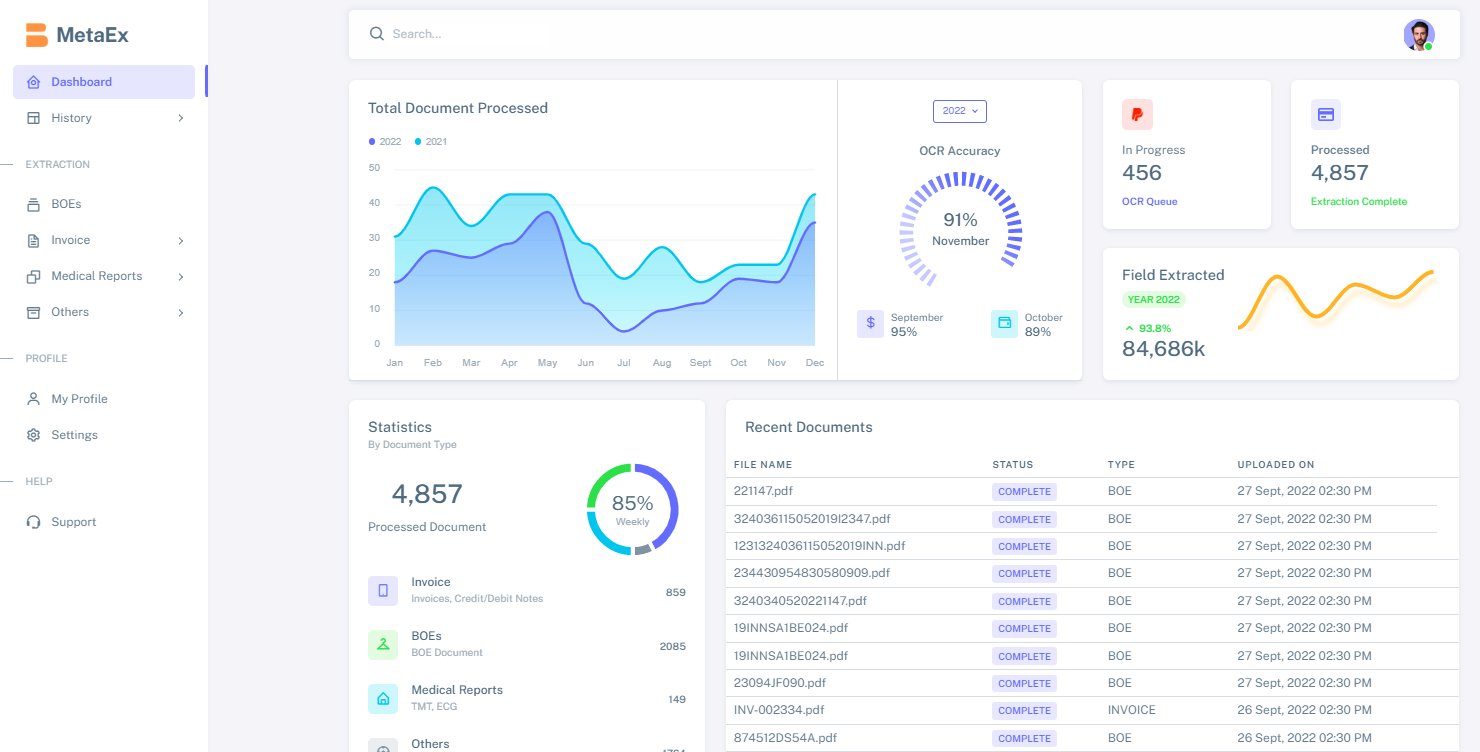The image size is (1480, 752).
Task: Click the Processed credit card icon
Action: tap(1326, 114)
